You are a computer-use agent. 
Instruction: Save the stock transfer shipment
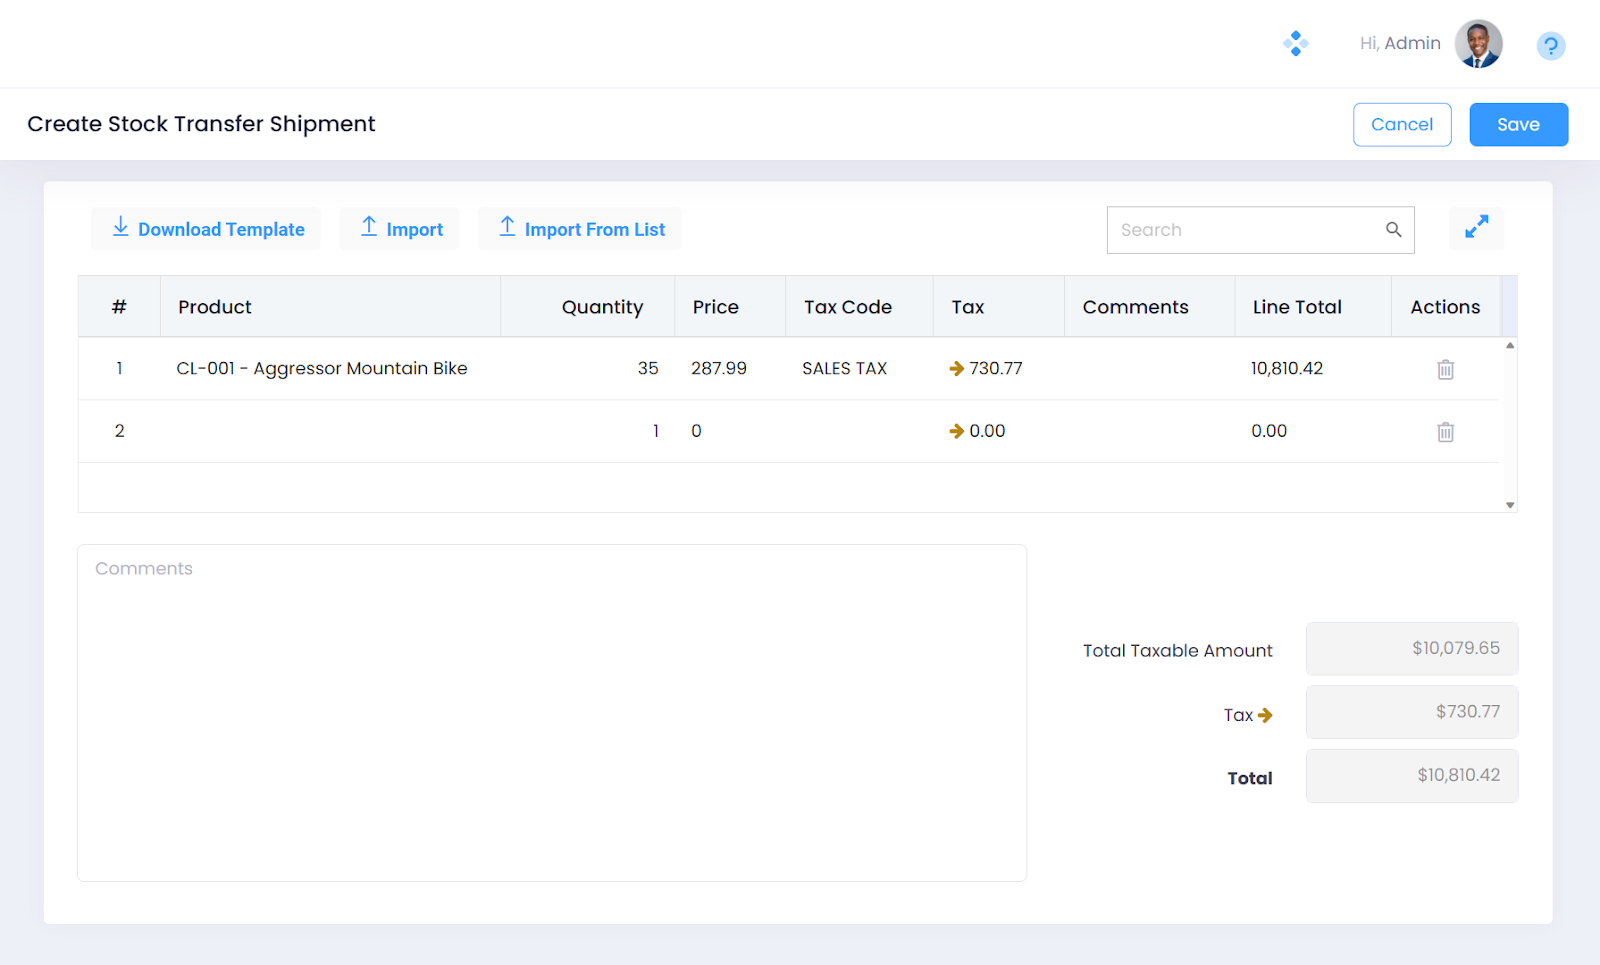pyautogui.click(x=1517, y=125)
